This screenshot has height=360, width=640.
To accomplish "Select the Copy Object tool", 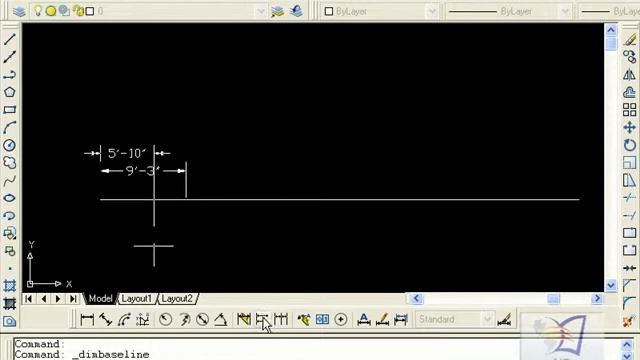I will click(629, 57).
